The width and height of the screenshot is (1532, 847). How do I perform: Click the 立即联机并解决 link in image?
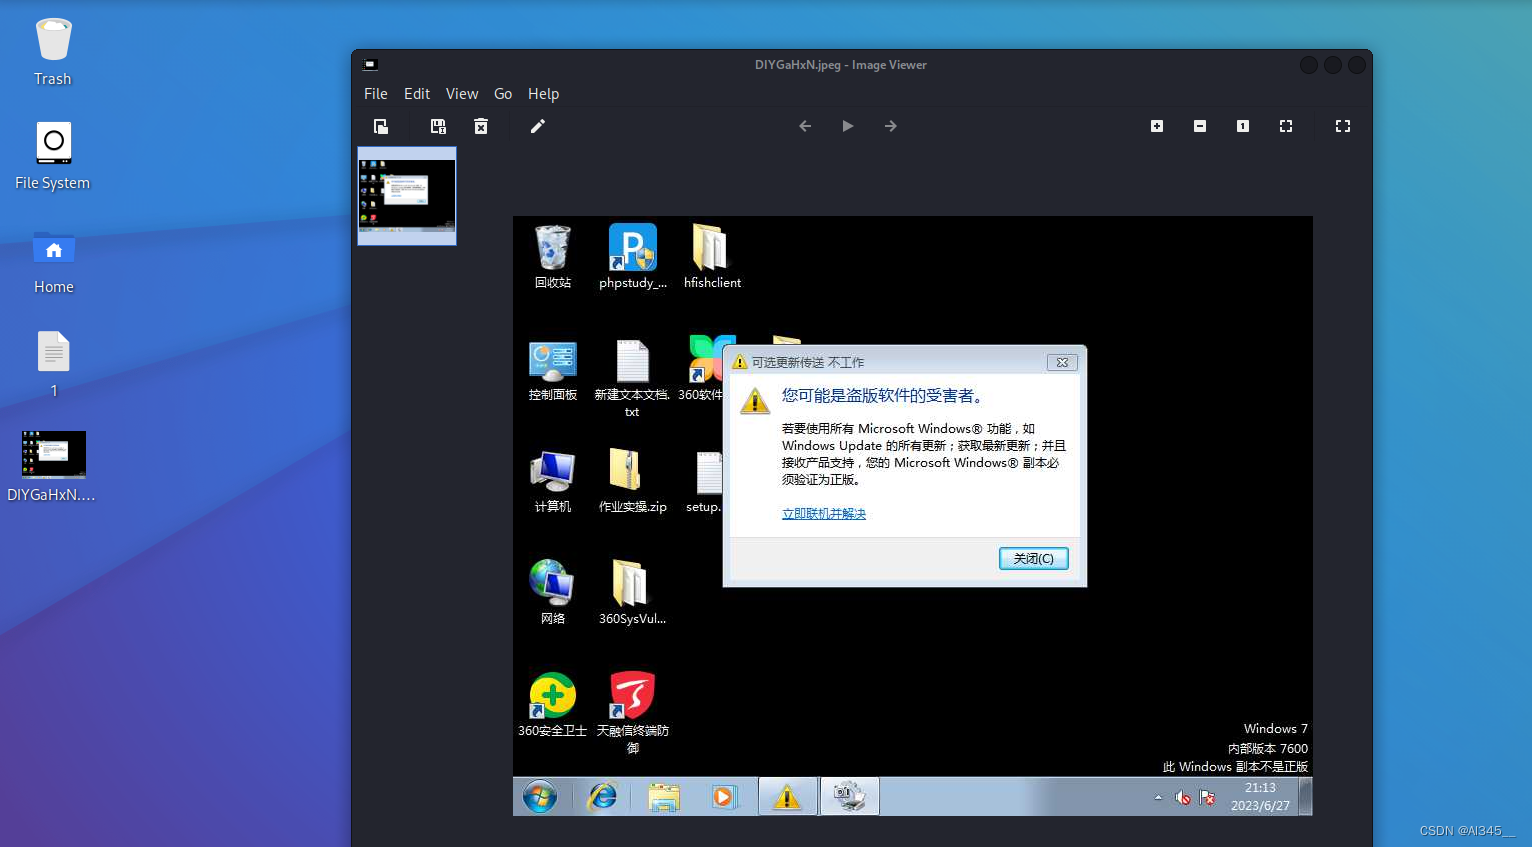824,514
